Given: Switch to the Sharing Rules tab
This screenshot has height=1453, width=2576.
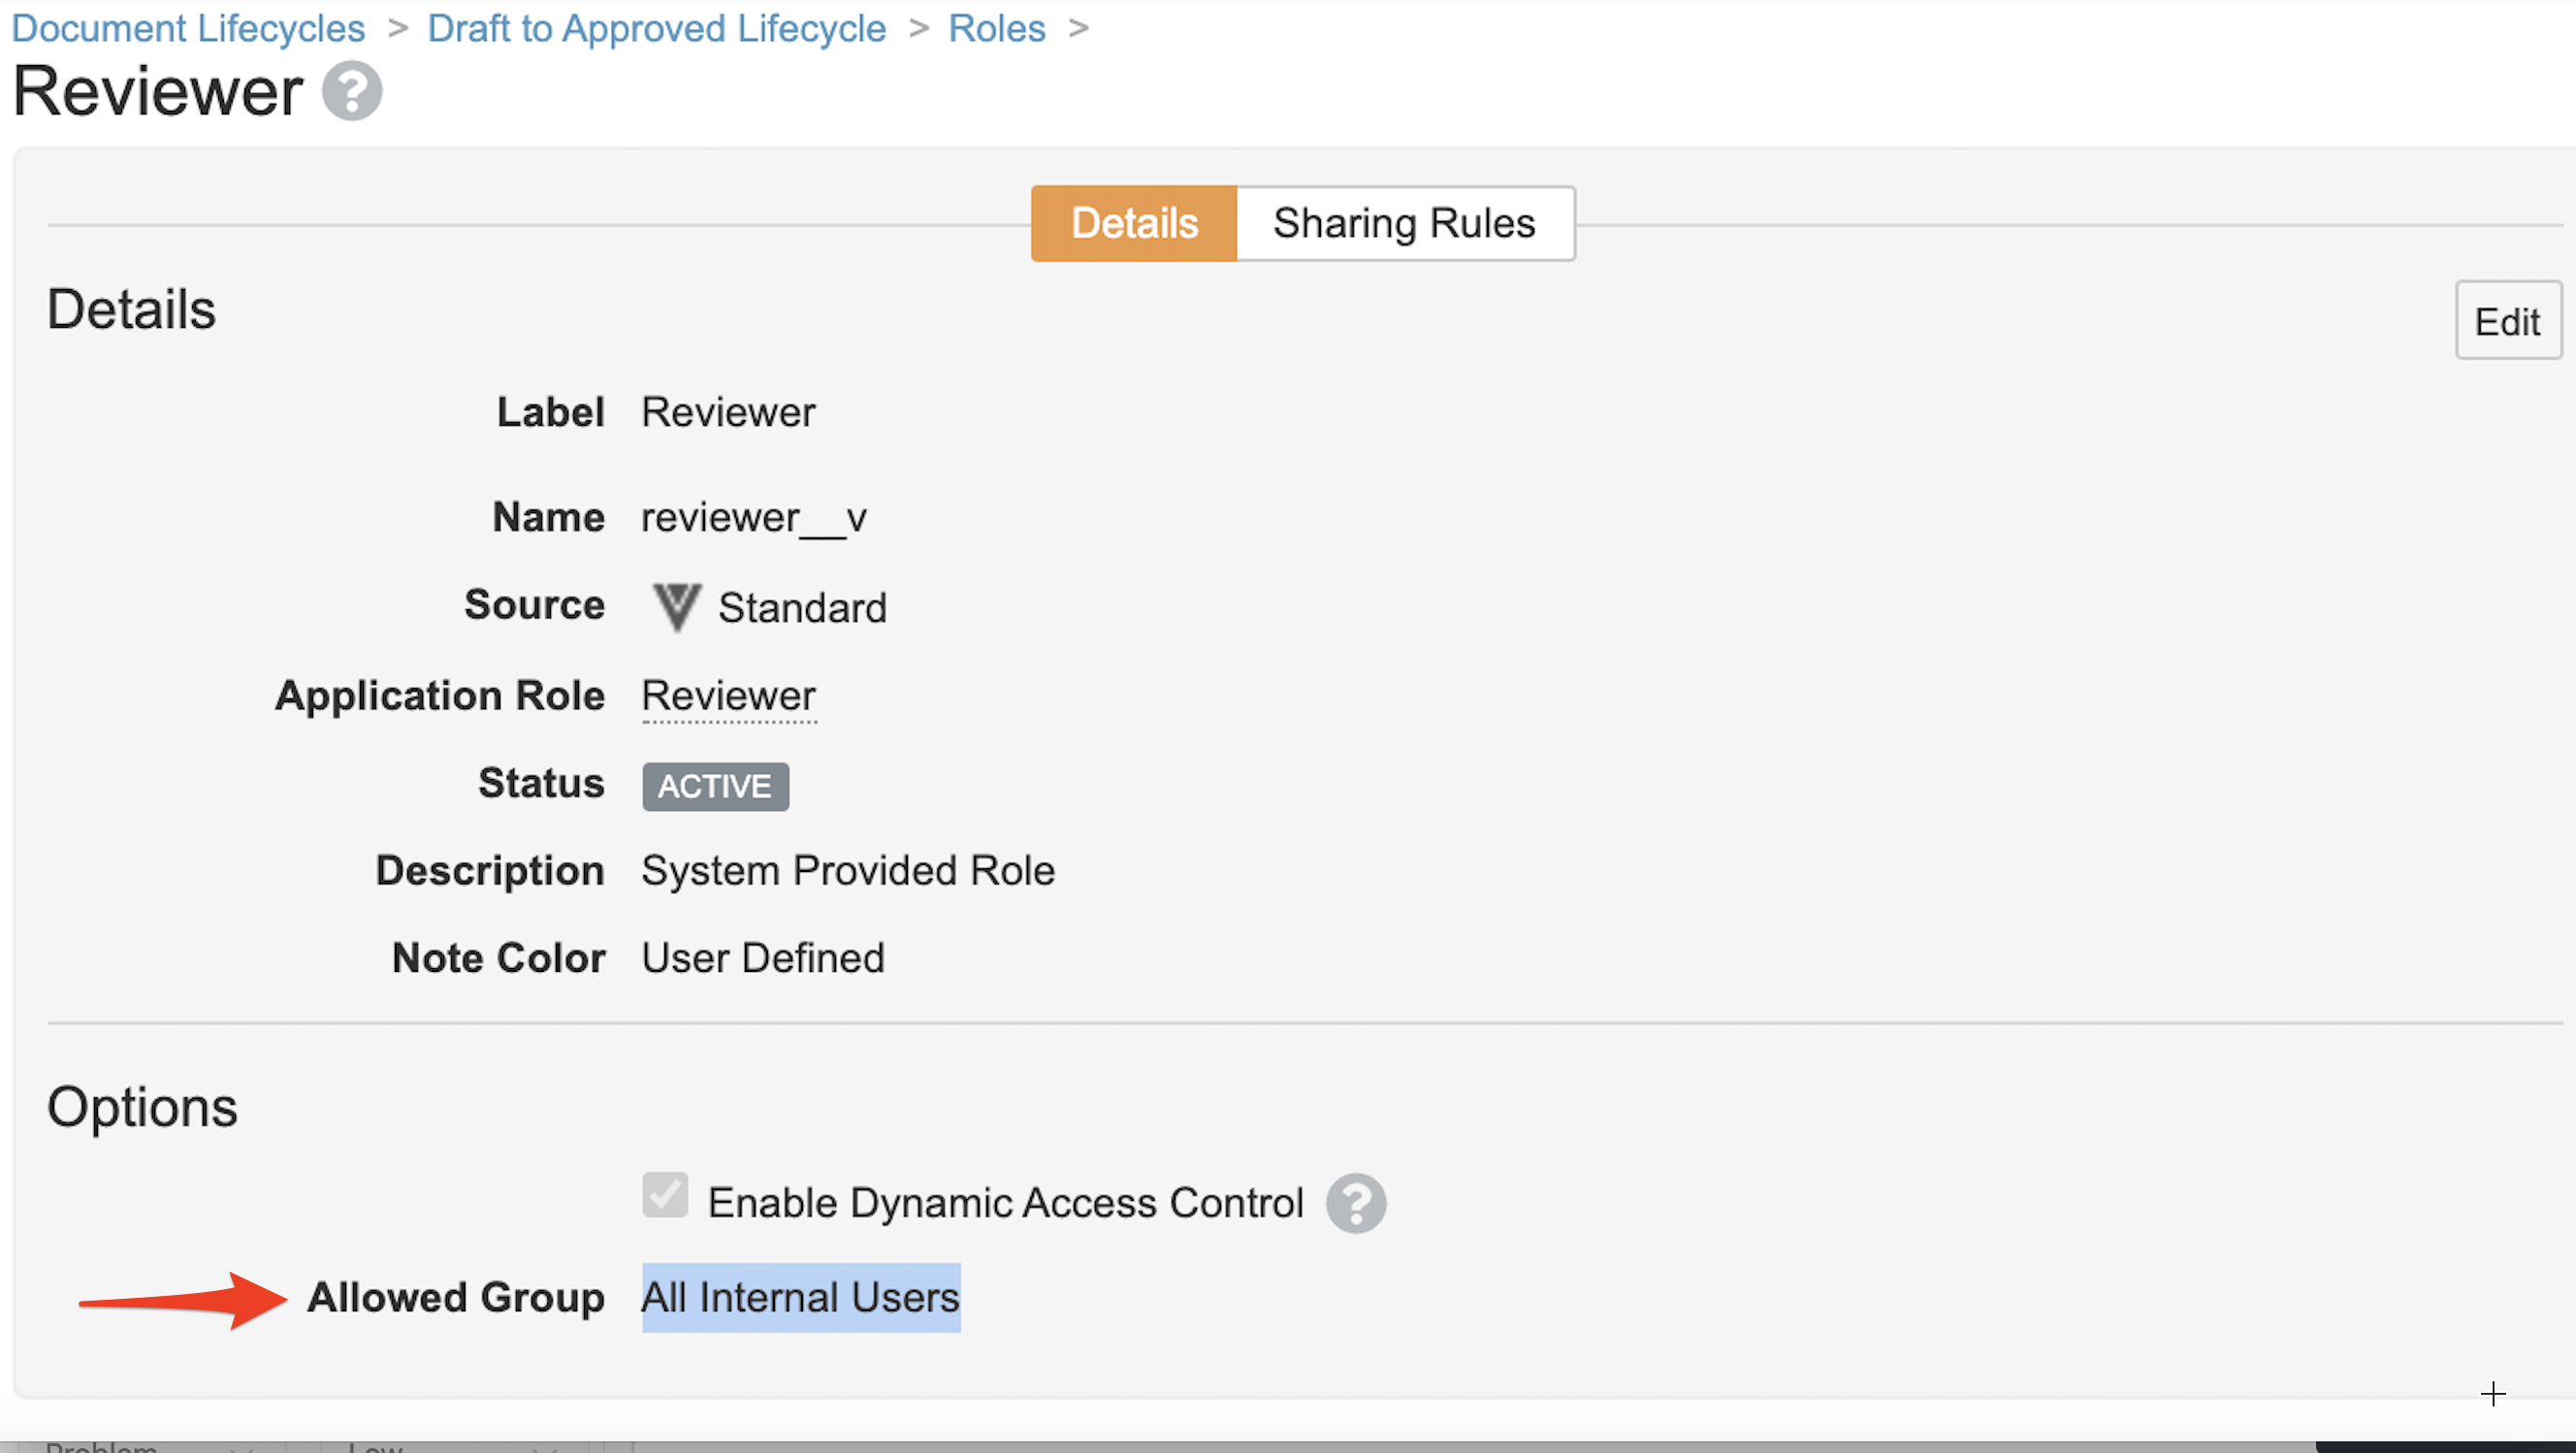Looking at the screenshot, I should 1403,223.
